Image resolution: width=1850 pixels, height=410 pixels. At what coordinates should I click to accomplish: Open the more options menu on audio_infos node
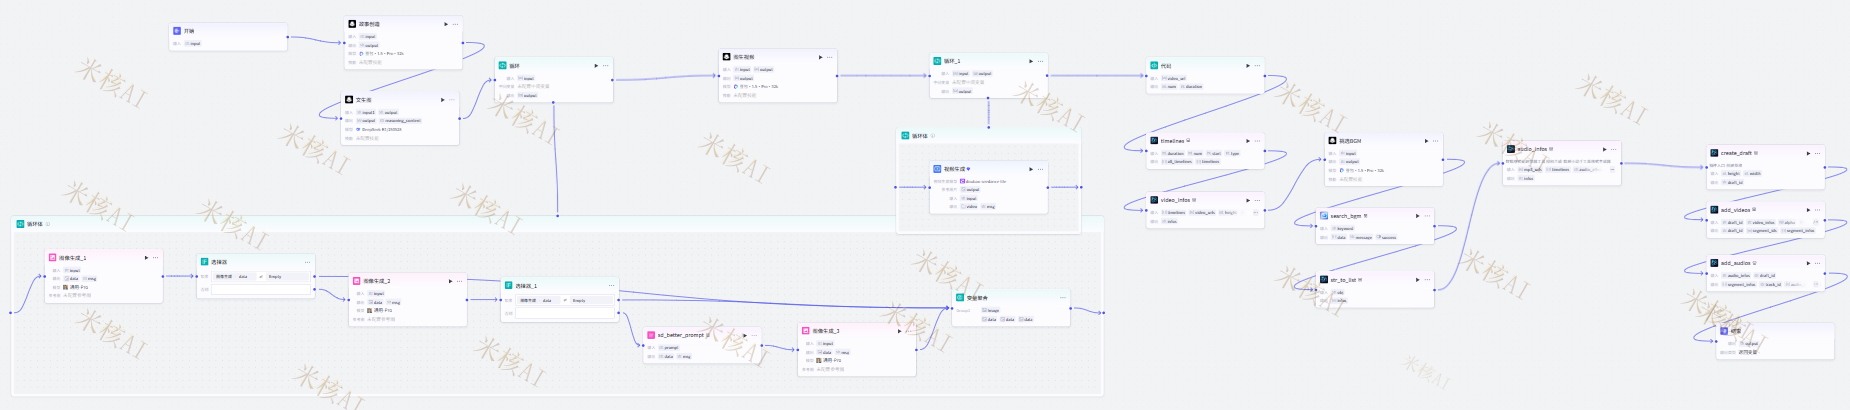[1615, 149]
